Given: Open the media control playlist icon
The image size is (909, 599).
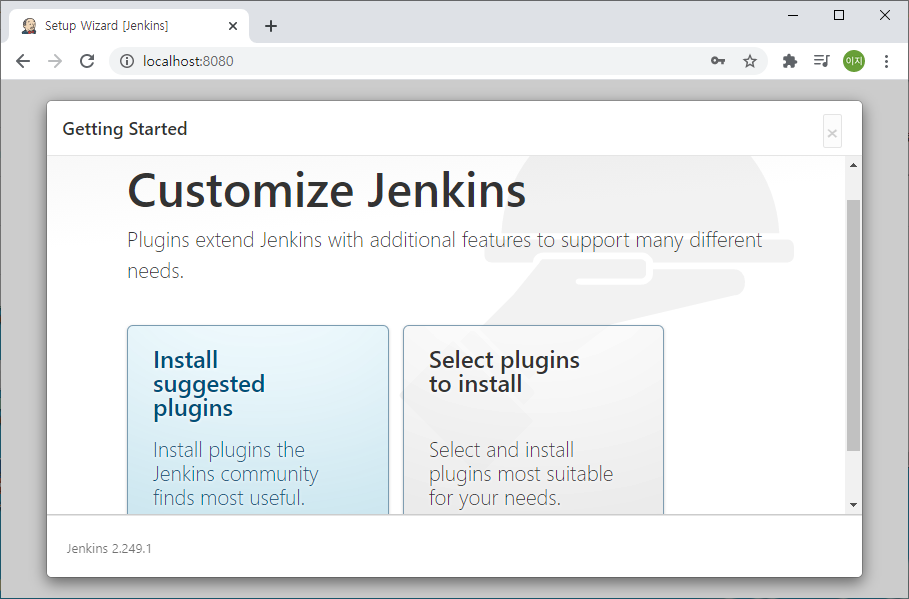Looking at the screenshot, I should [x=821, y=61].
